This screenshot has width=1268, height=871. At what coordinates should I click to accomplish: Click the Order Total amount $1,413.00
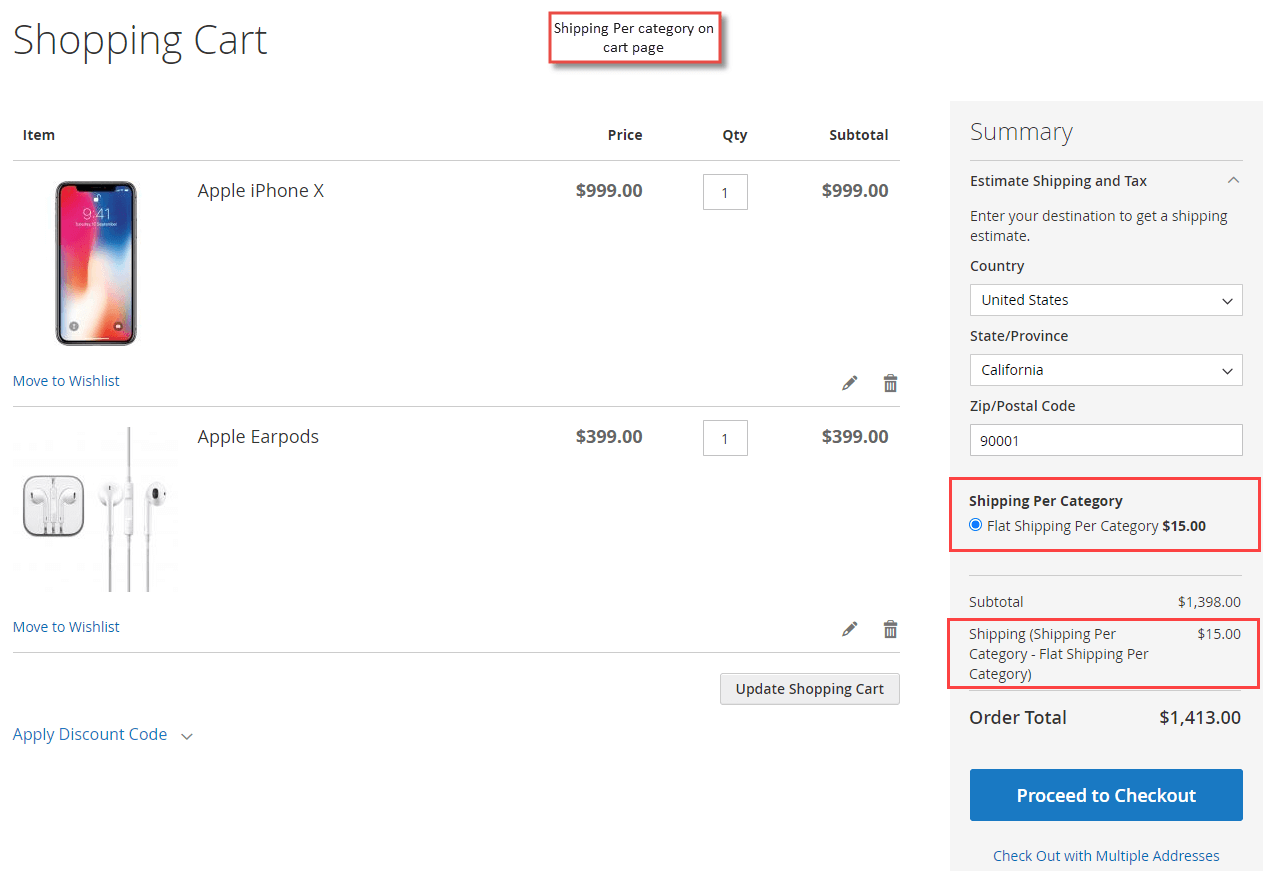pos(1200,718)
